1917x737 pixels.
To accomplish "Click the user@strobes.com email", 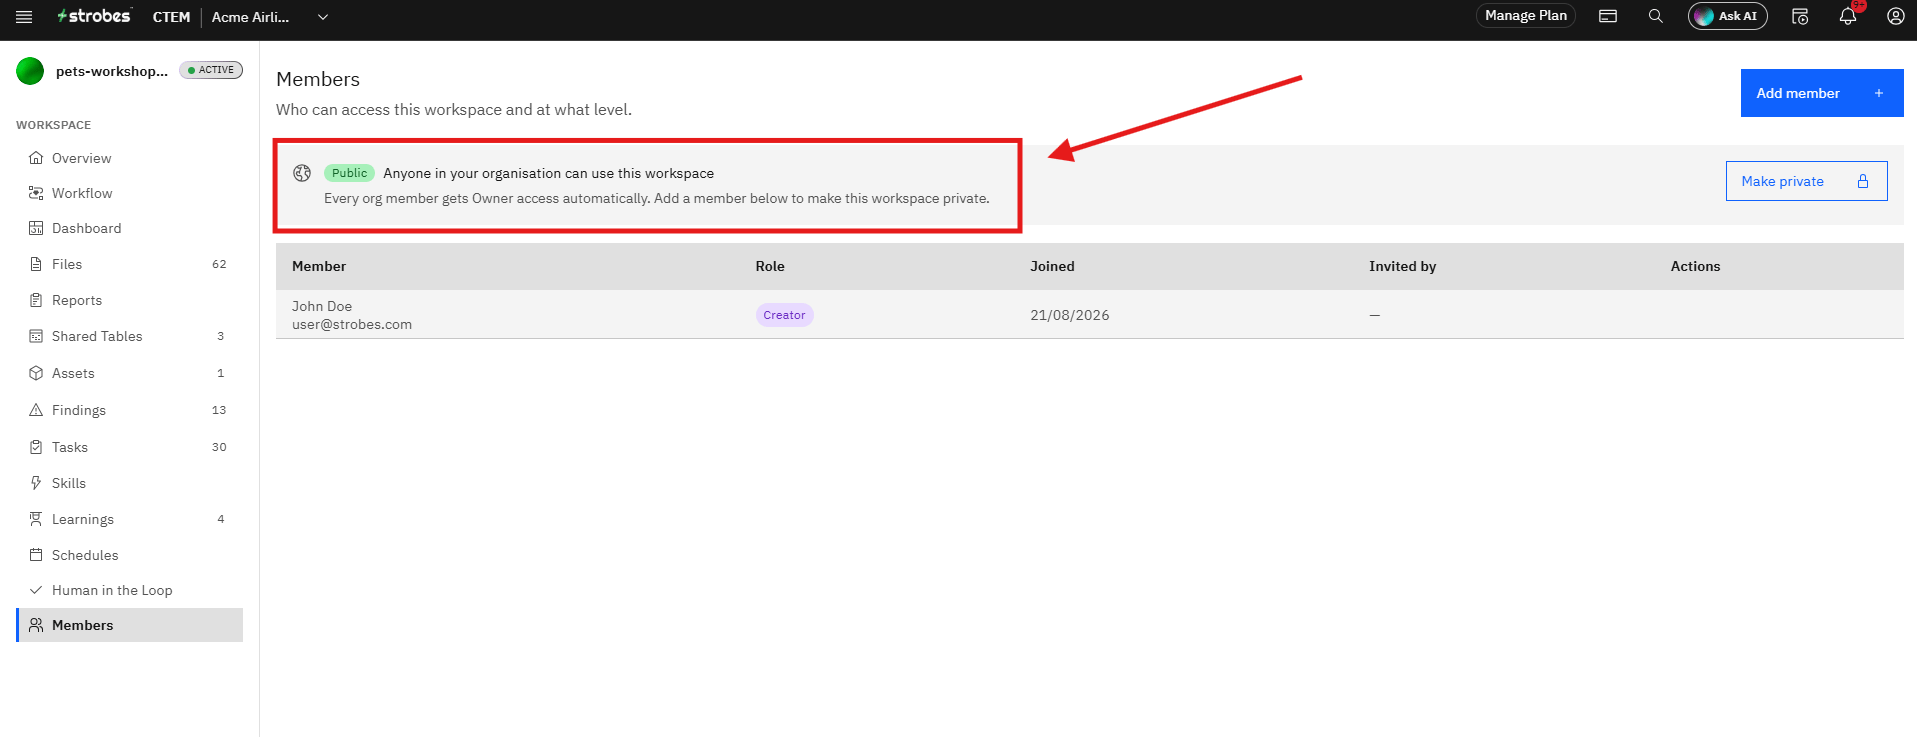I will coord(352,324).
